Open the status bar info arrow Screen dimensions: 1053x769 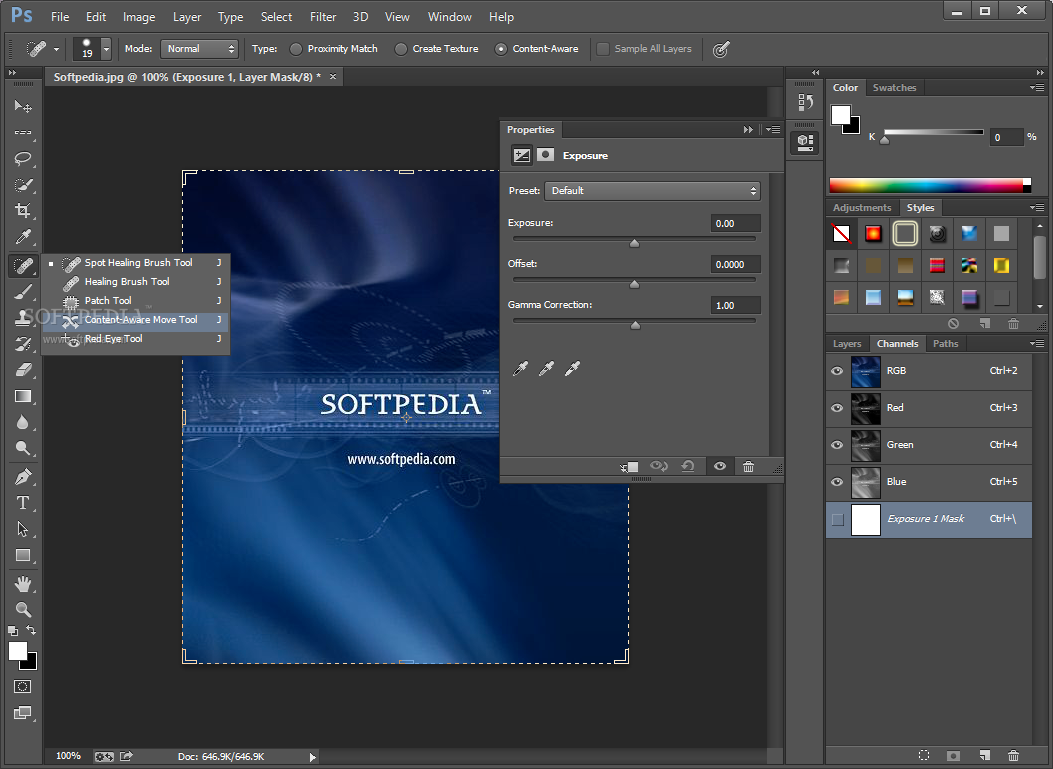(312, 757)
